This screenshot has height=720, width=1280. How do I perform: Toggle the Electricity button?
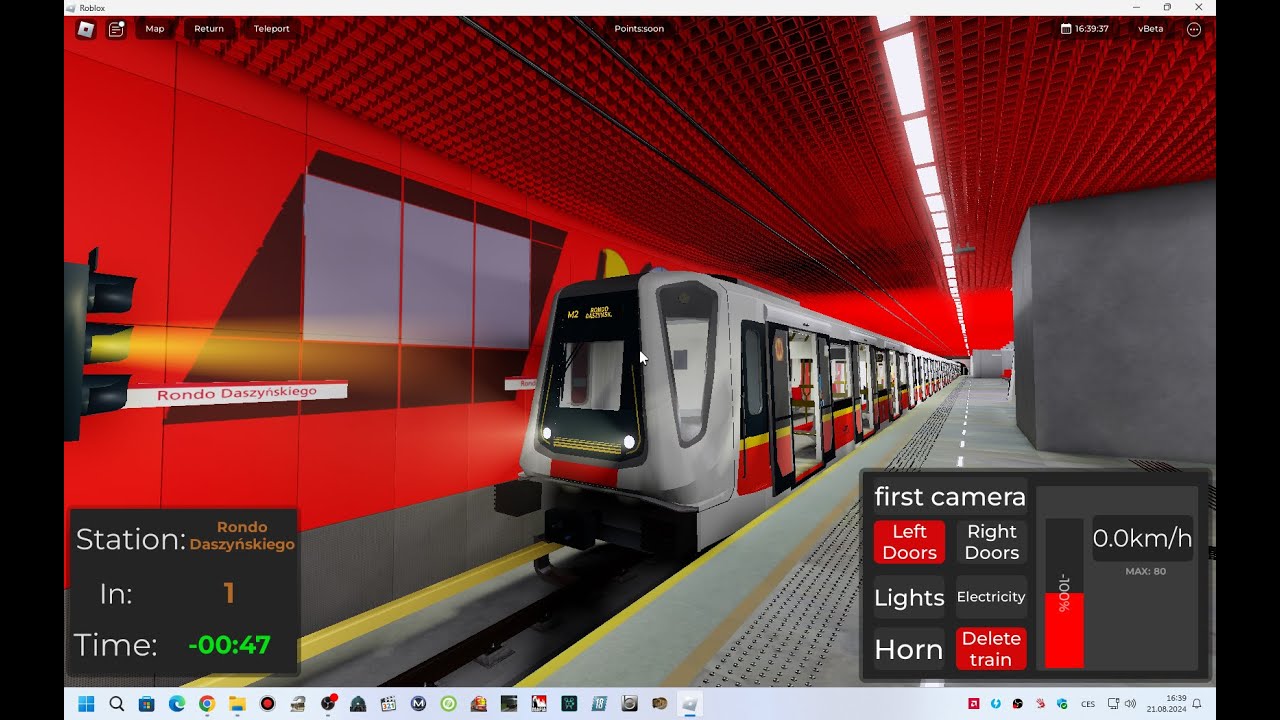pyautogui.click(x=991, y=597)
